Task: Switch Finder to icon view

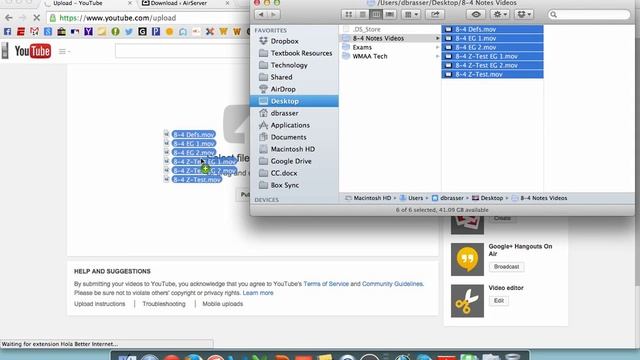Action: 349,14
